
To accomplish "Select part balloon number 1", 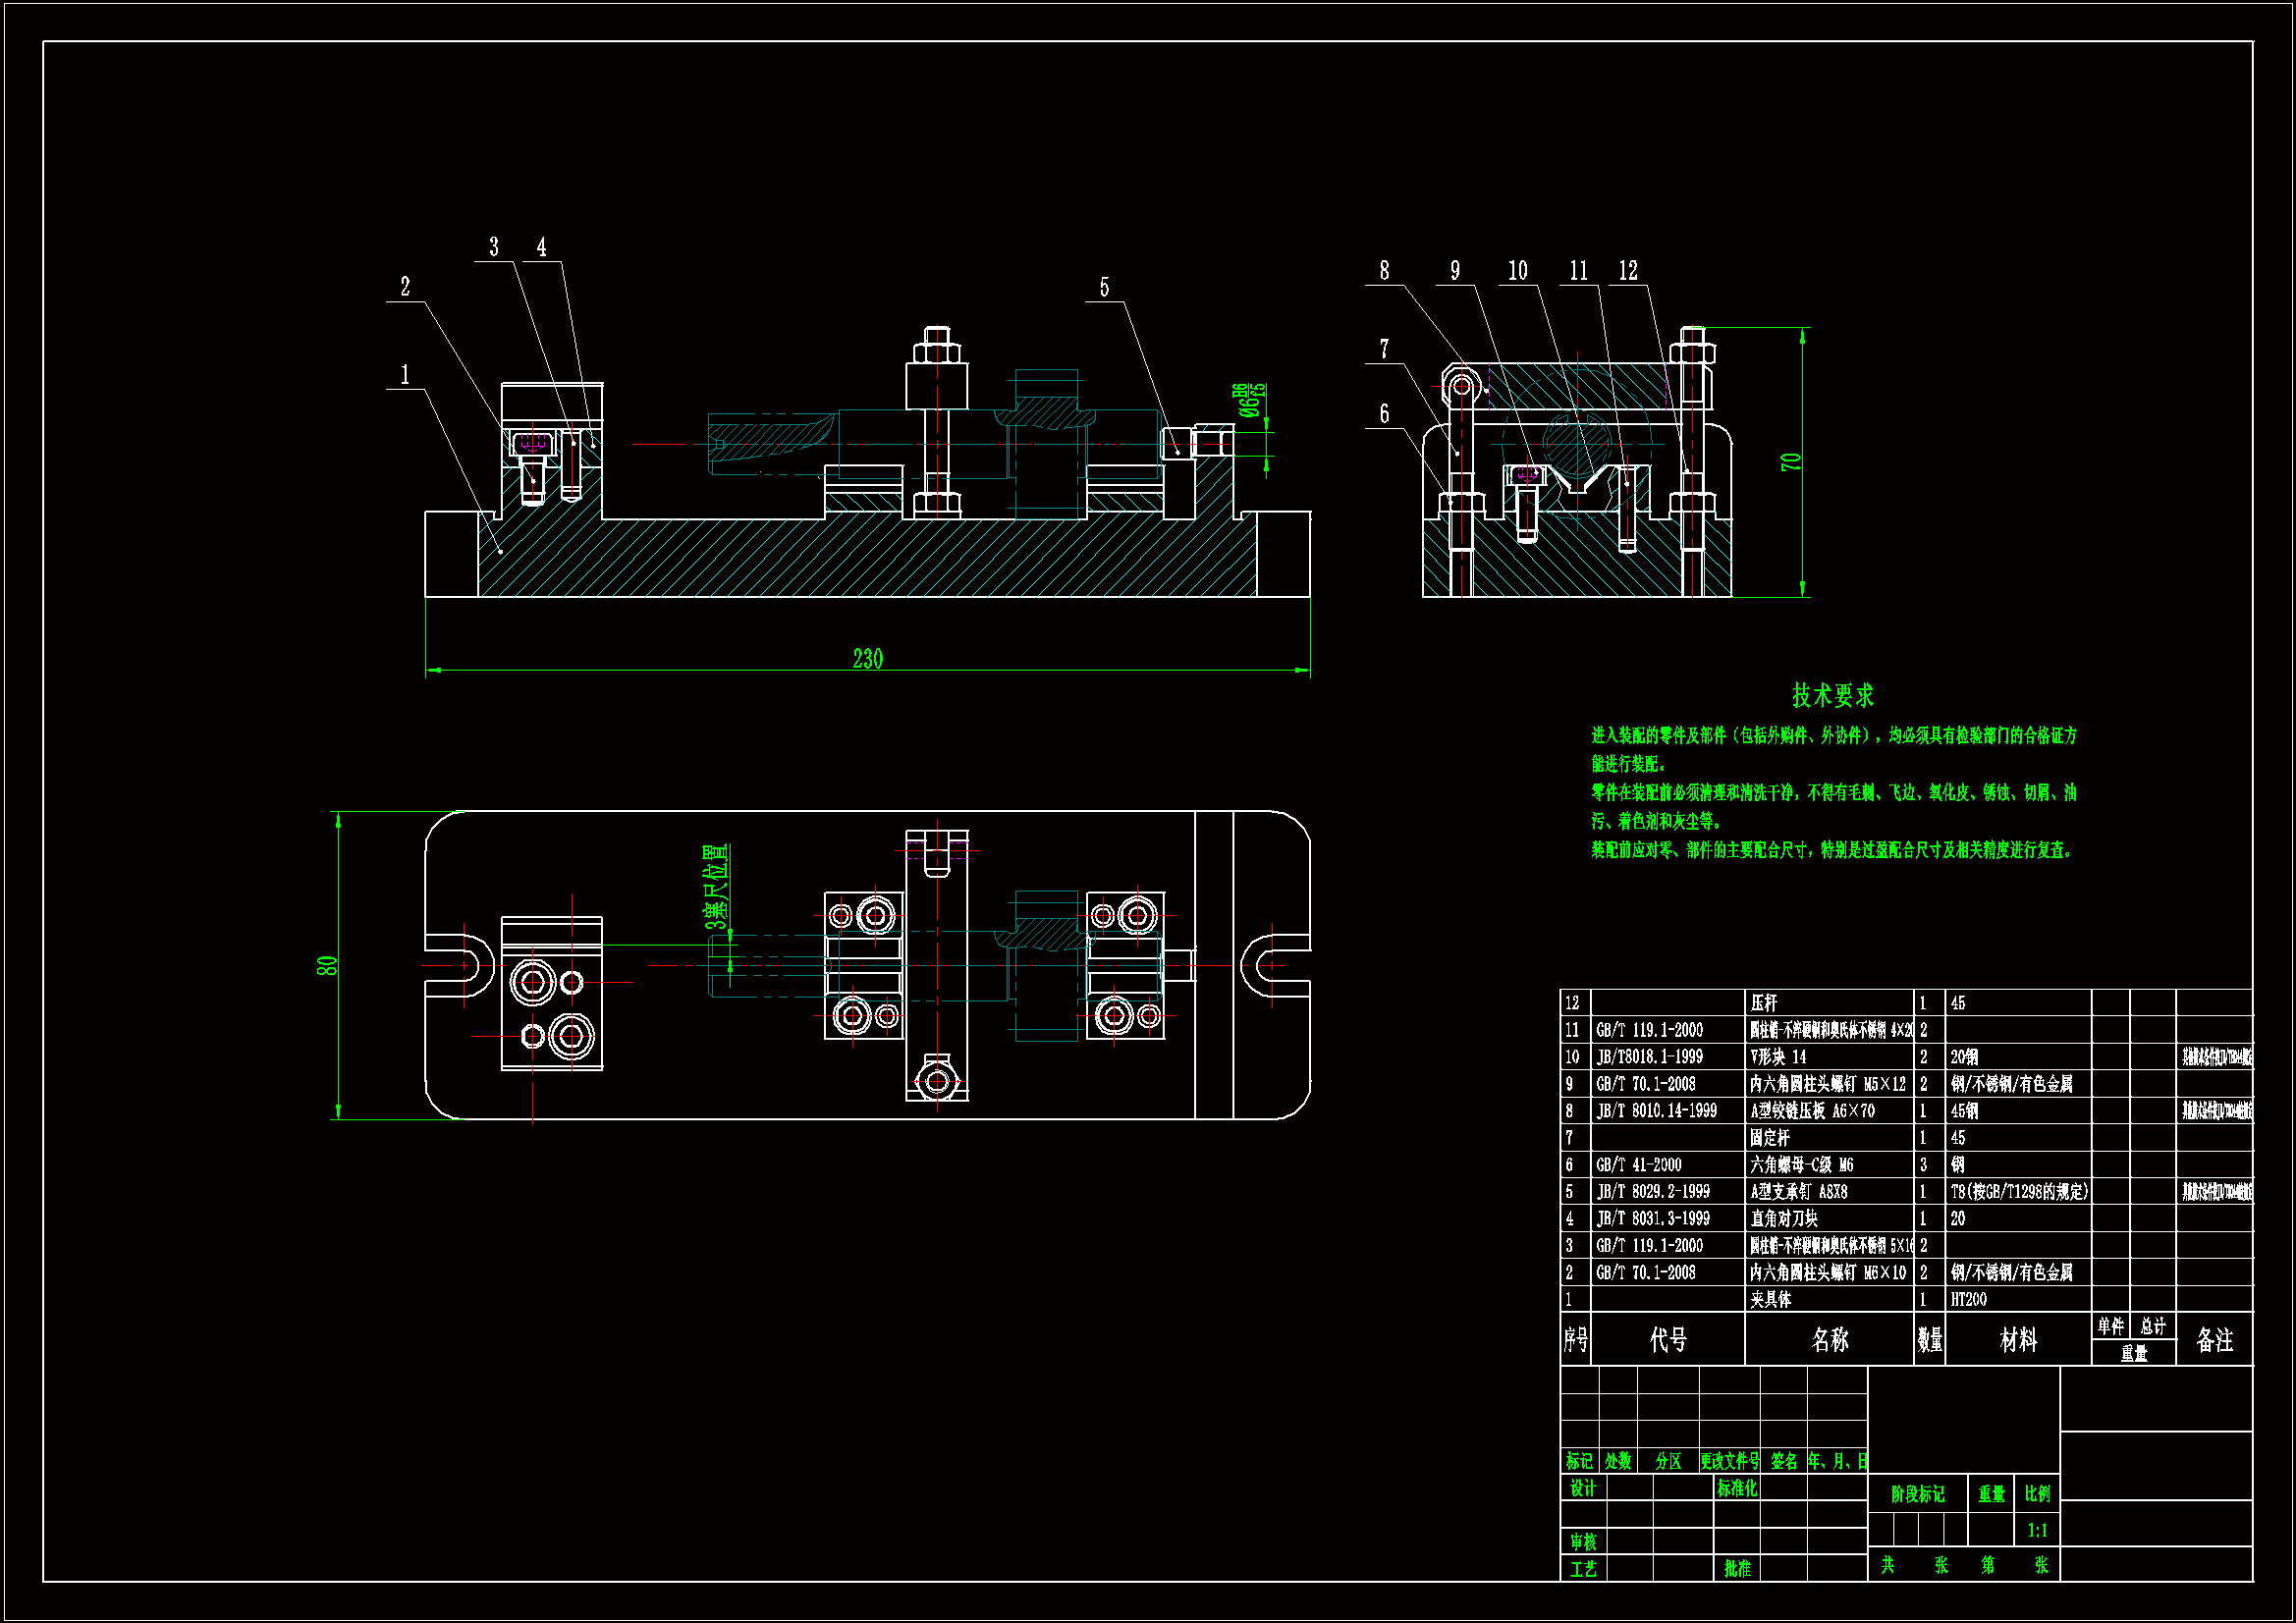I will (405, 375).
